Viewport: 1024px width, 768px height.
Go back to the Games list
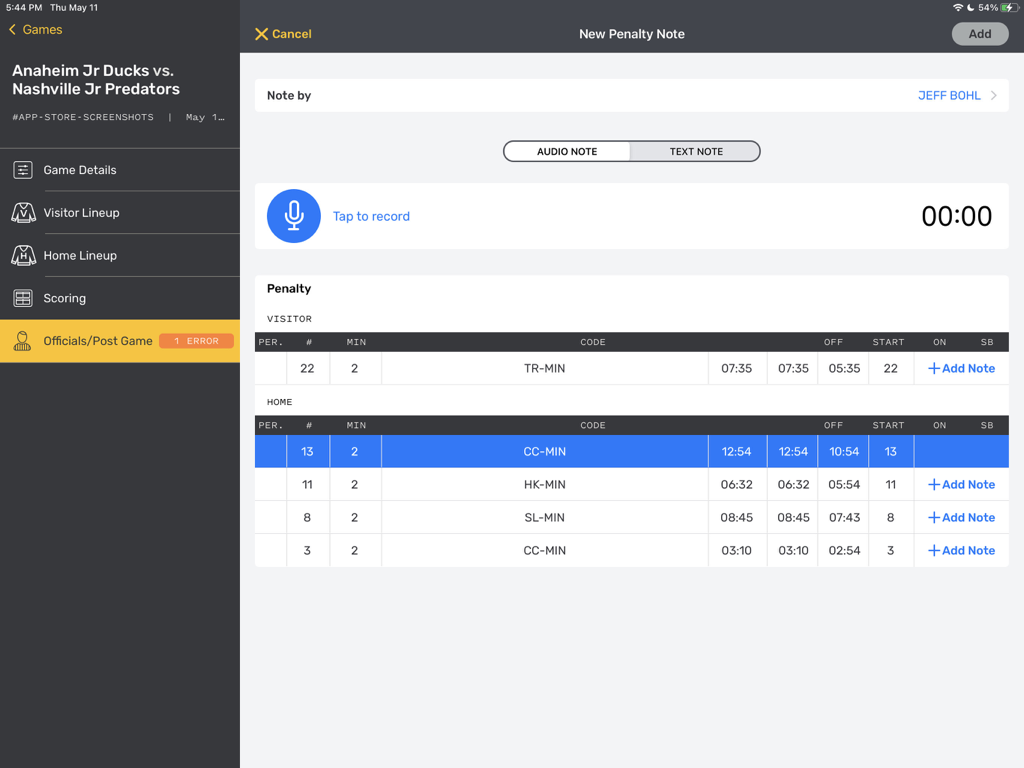tap(35, 30)
